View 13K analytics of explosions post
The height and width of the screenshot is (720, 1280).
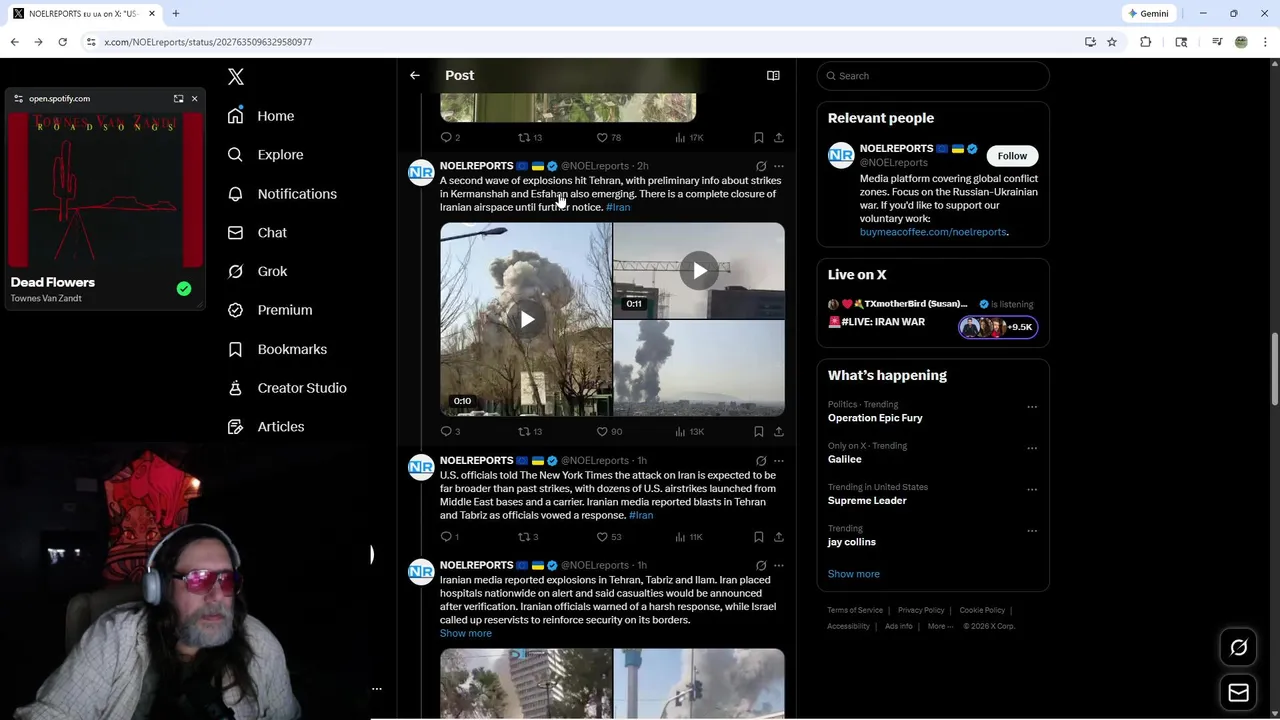point(690,432)
